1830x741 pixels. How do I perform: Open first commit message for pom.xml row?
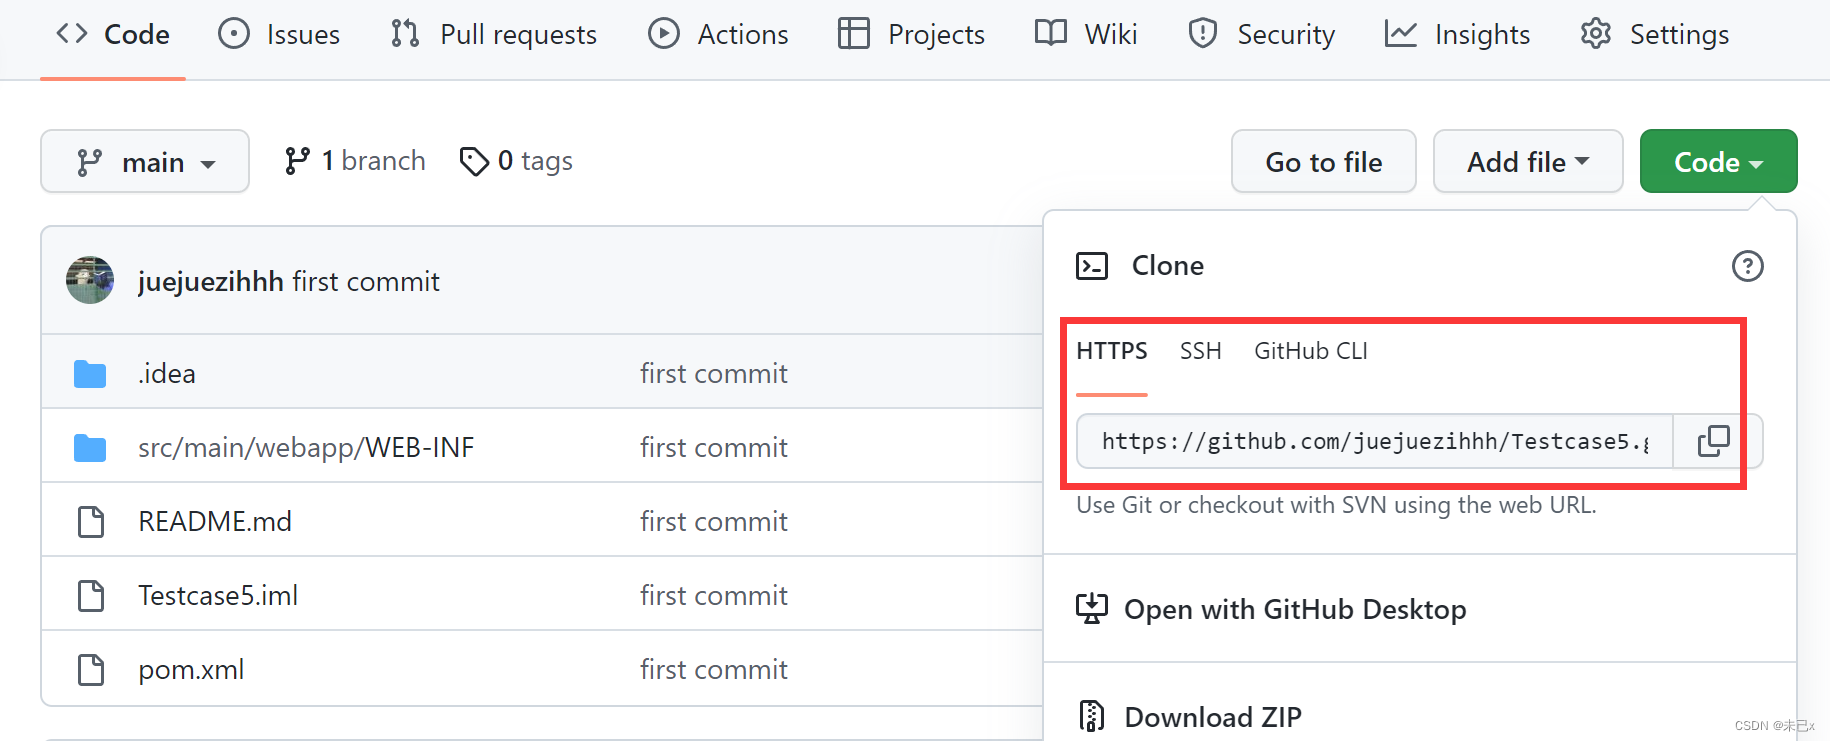tap(714, 670)
